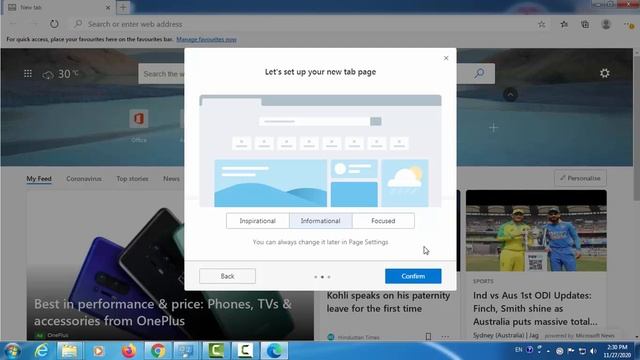
Task: Launch Internet Explorer from taskbar
Action: 42,351
